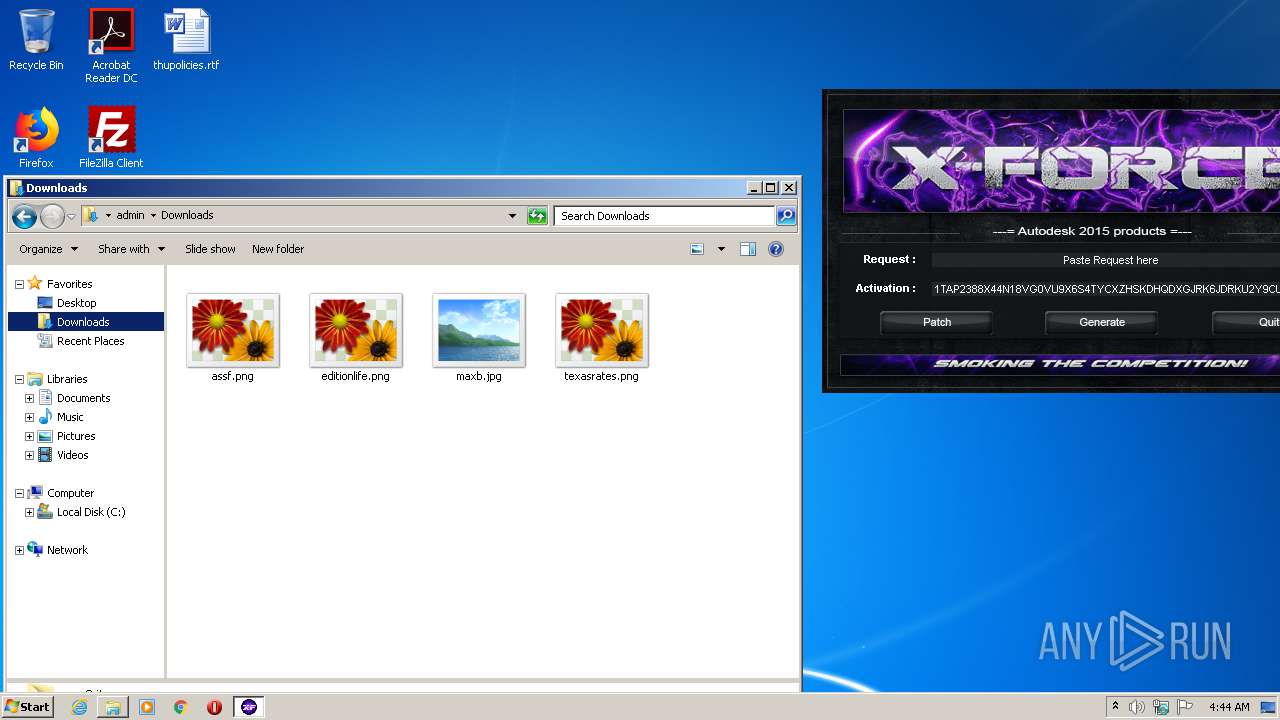Toggle the preview pane button
This screenshot has height=720, width=1280.
tap(747, 249)
